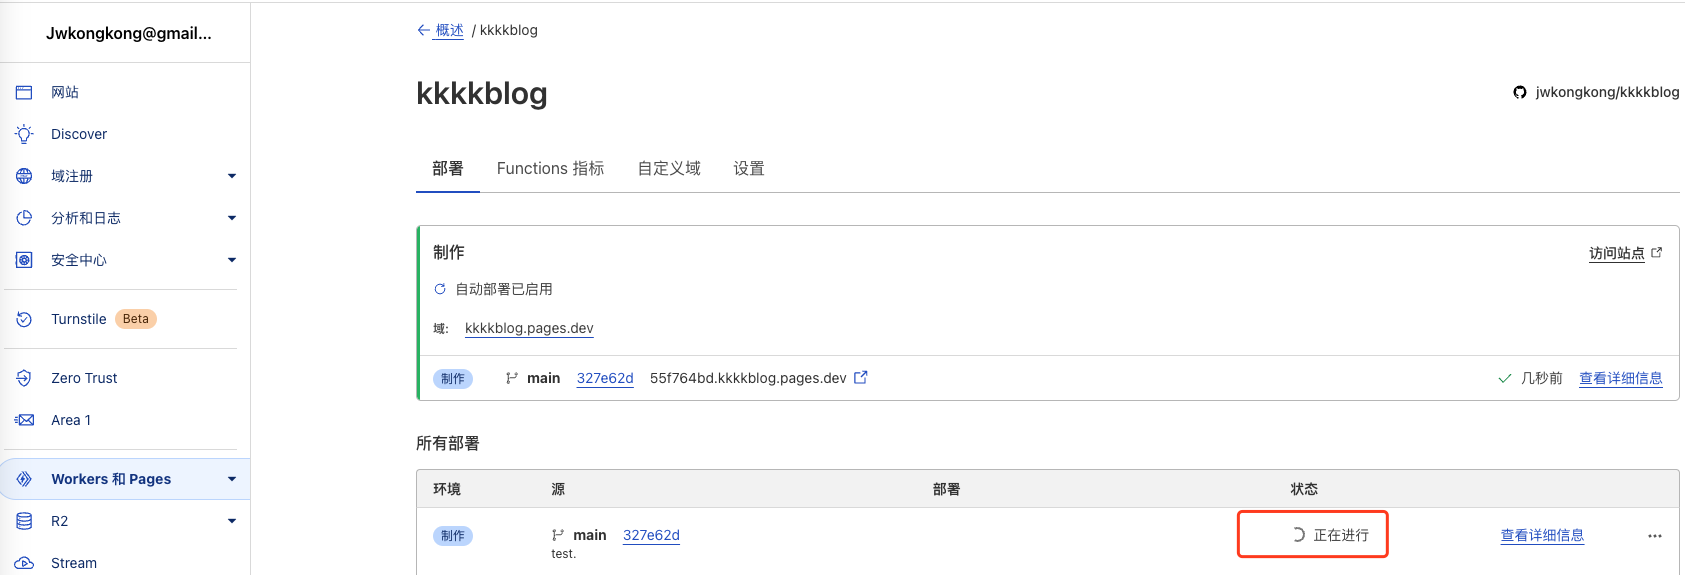Expand the 域注册 sidebar menu arrow
This screenshot has height=575, width=1685.
232,176
